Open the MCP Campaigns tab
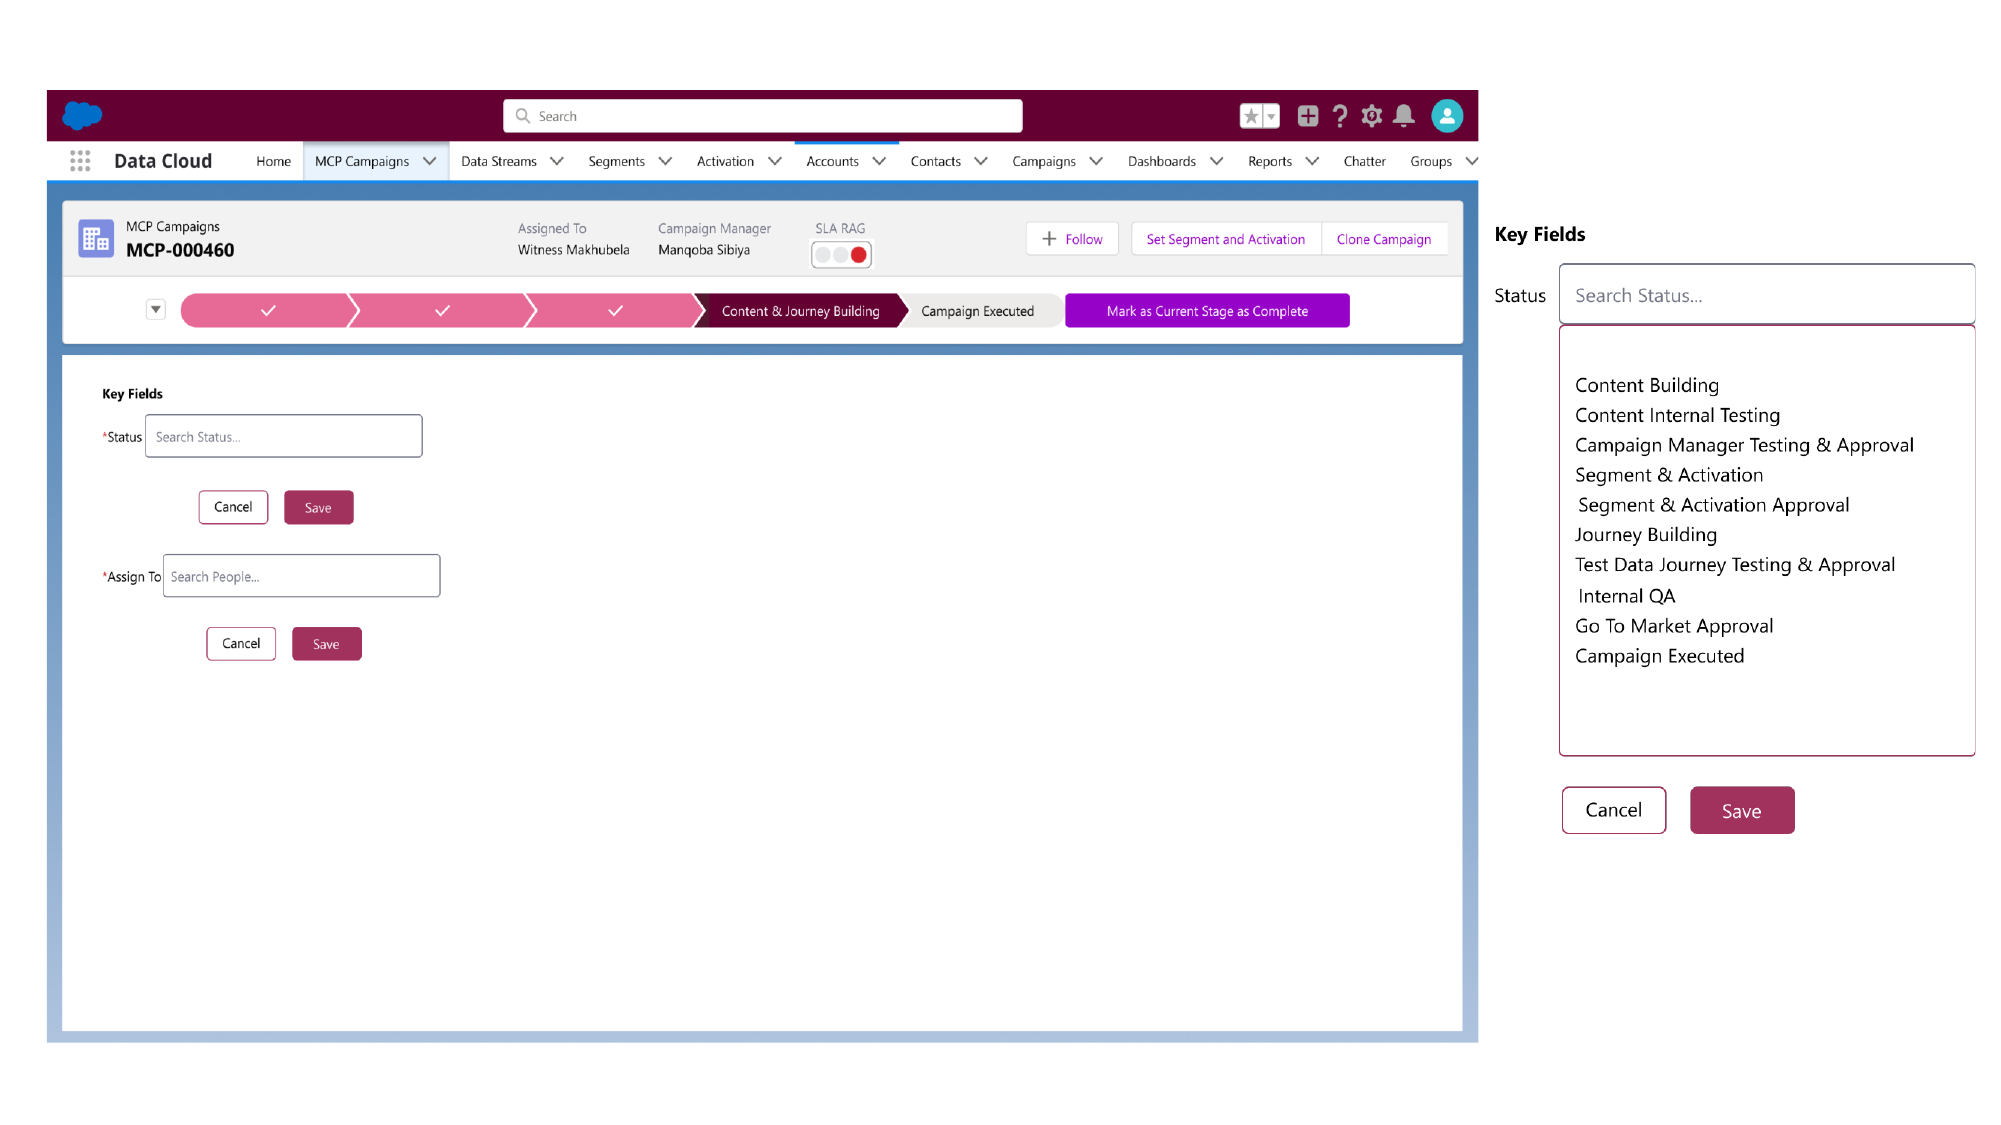The width and height of the screenshot is (2001, 1125). [362, 161]
